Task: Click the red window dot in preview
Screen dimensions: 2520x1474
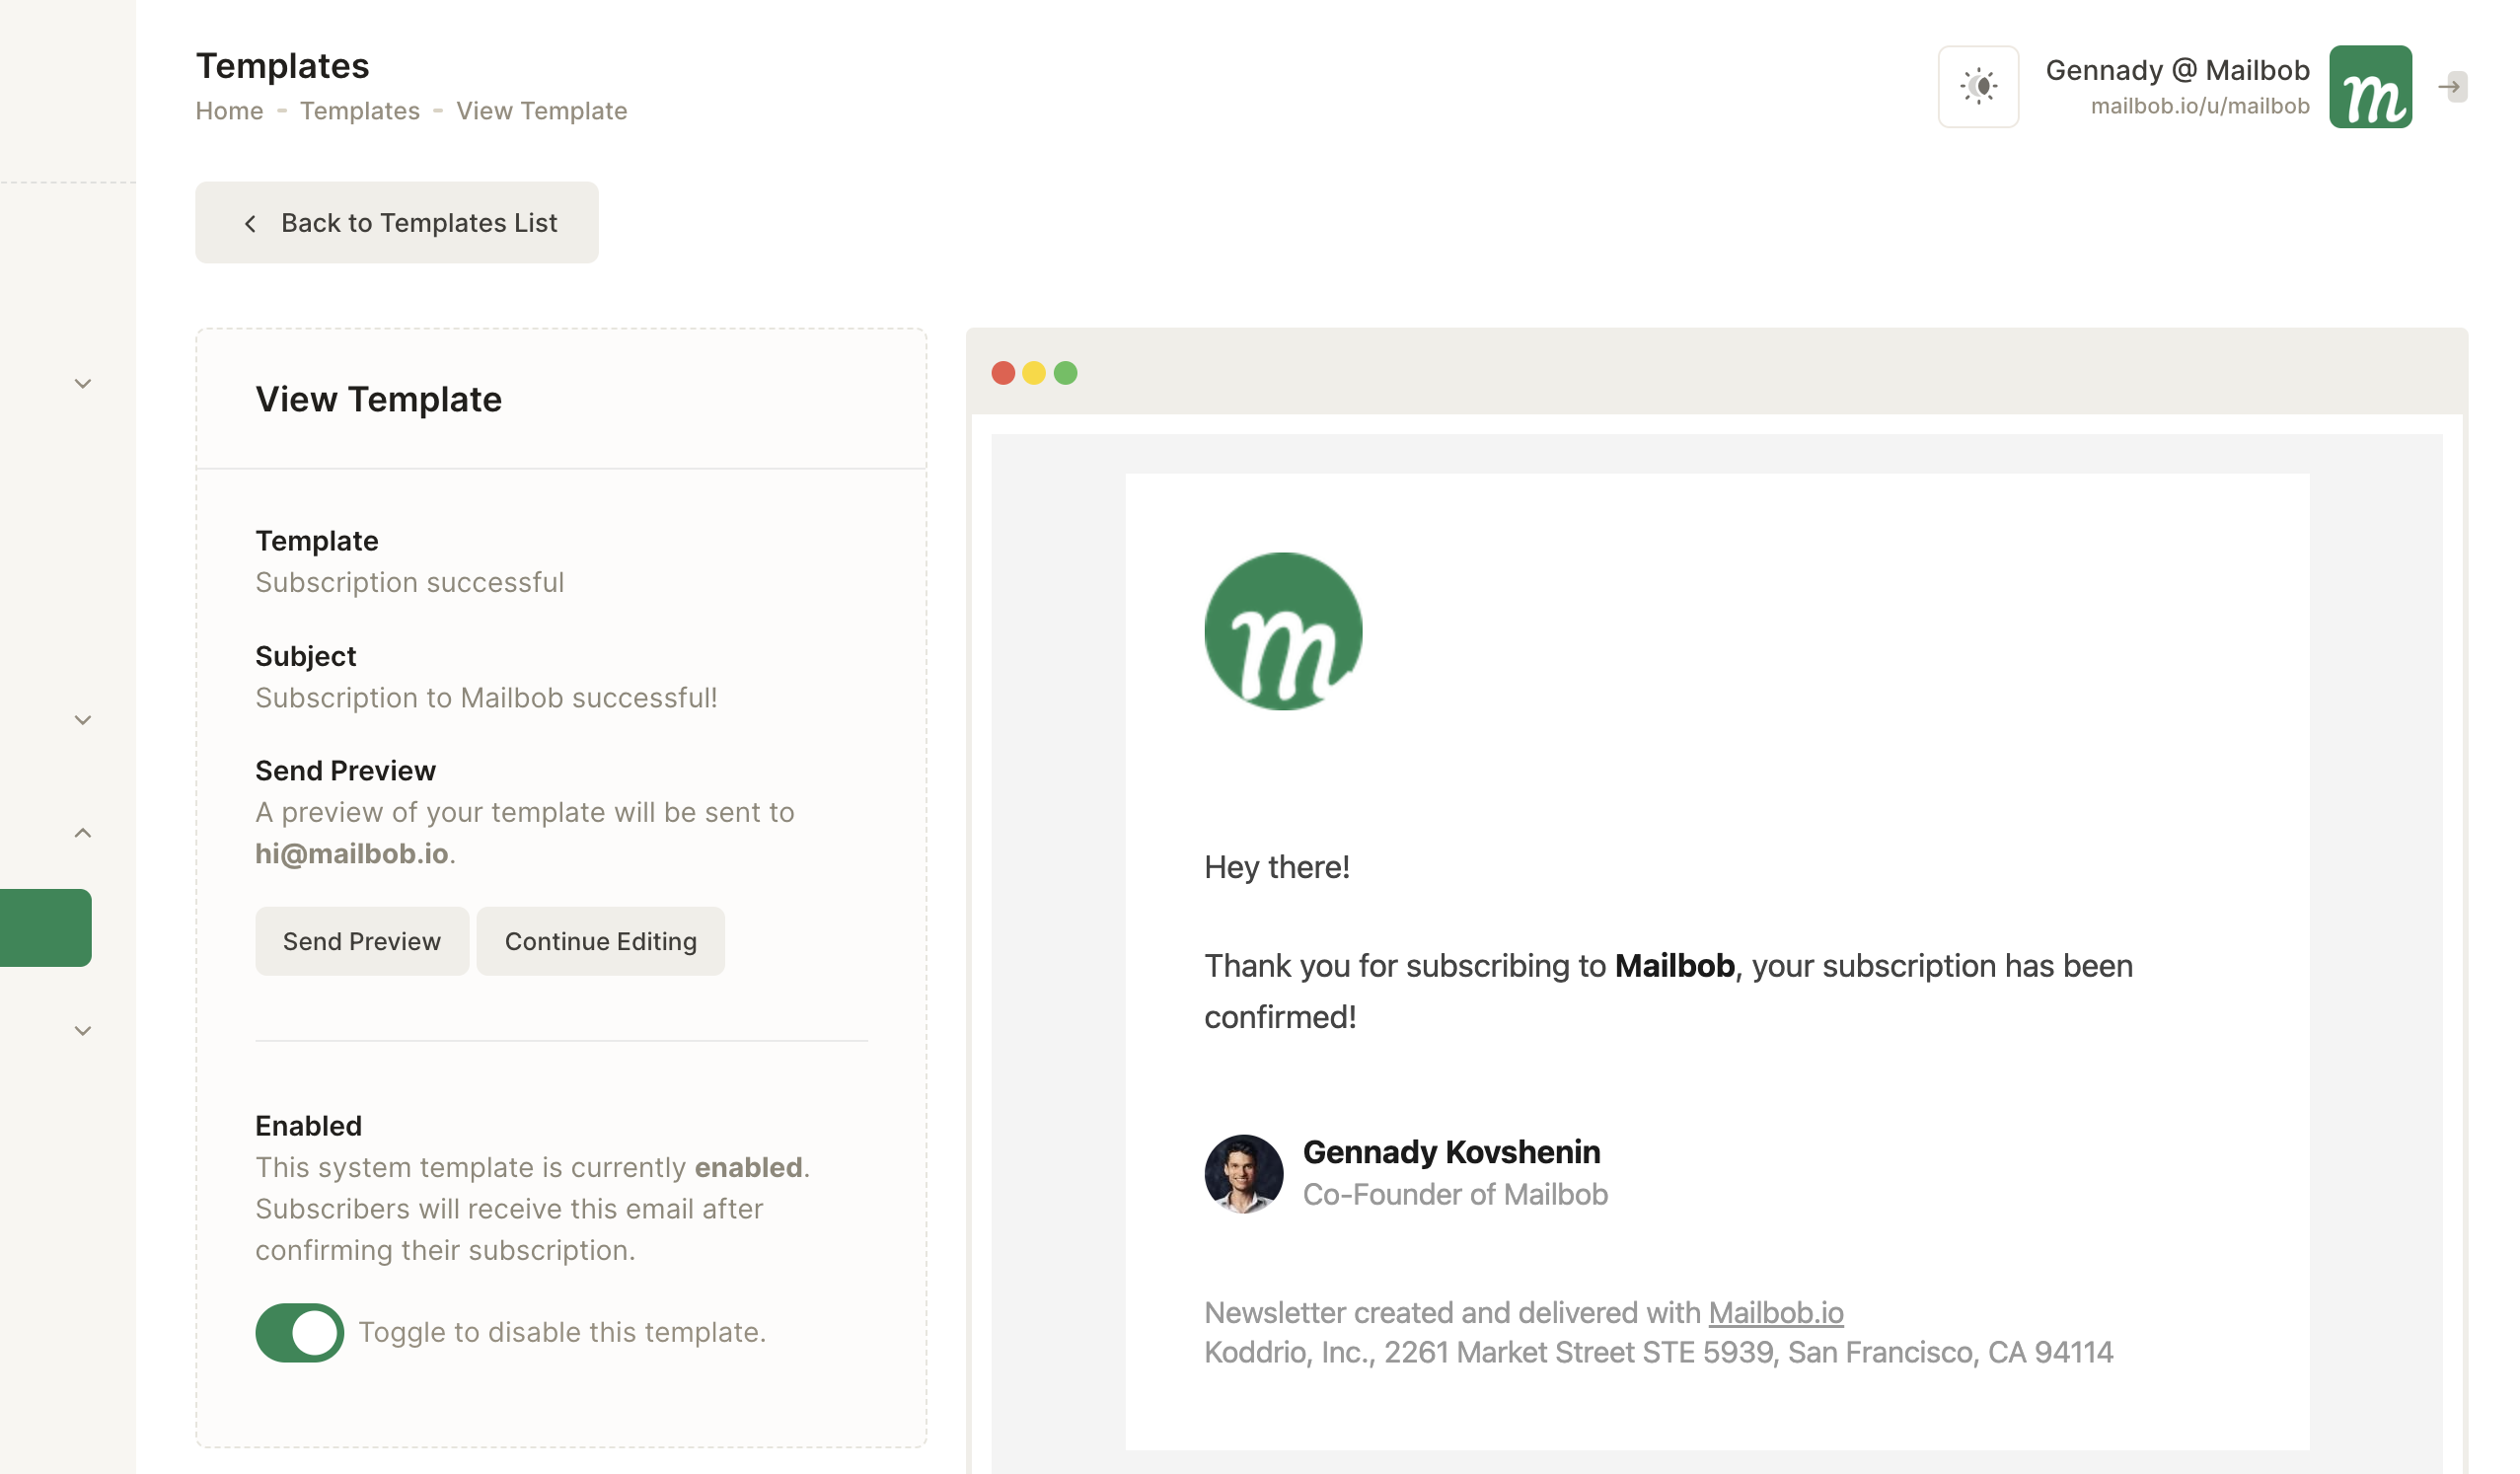Action: coord(1003,373)
